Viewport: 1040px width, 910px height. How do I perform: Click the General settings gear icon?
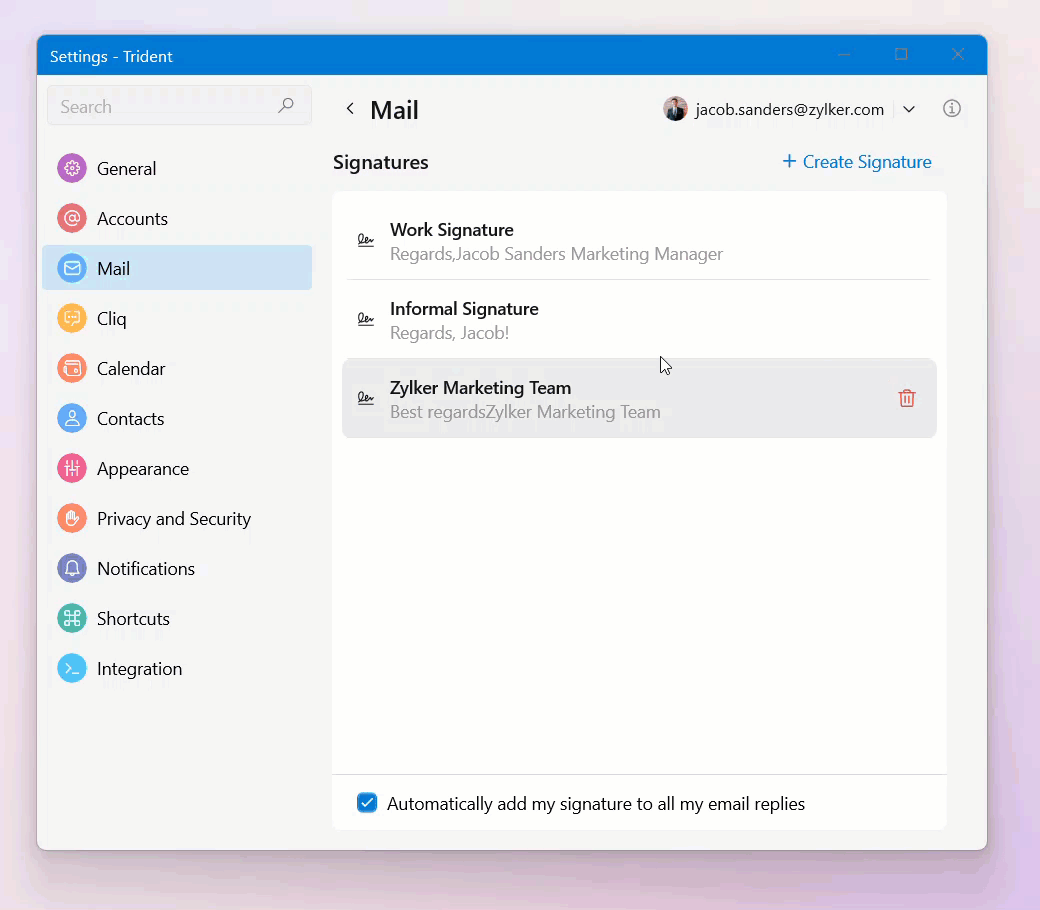[x=72, y=168]
